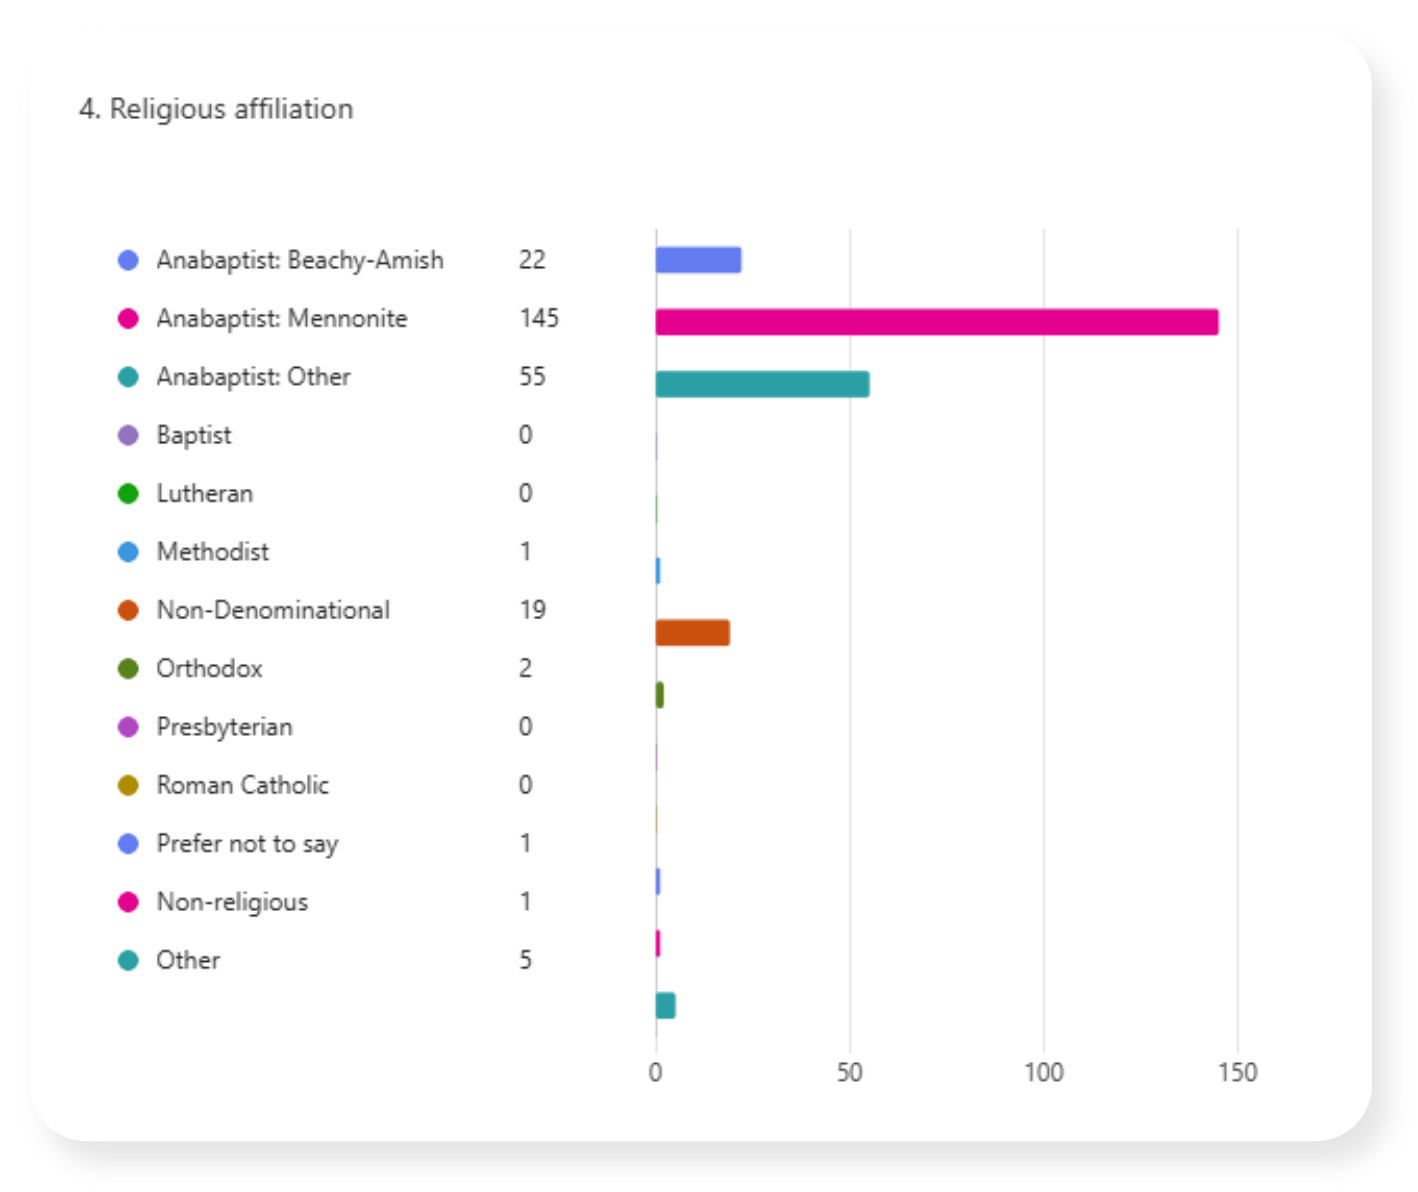Click the blue Beachy-Amish bar
This screenshot has height=1192, width=1418.
coord(698,260)
